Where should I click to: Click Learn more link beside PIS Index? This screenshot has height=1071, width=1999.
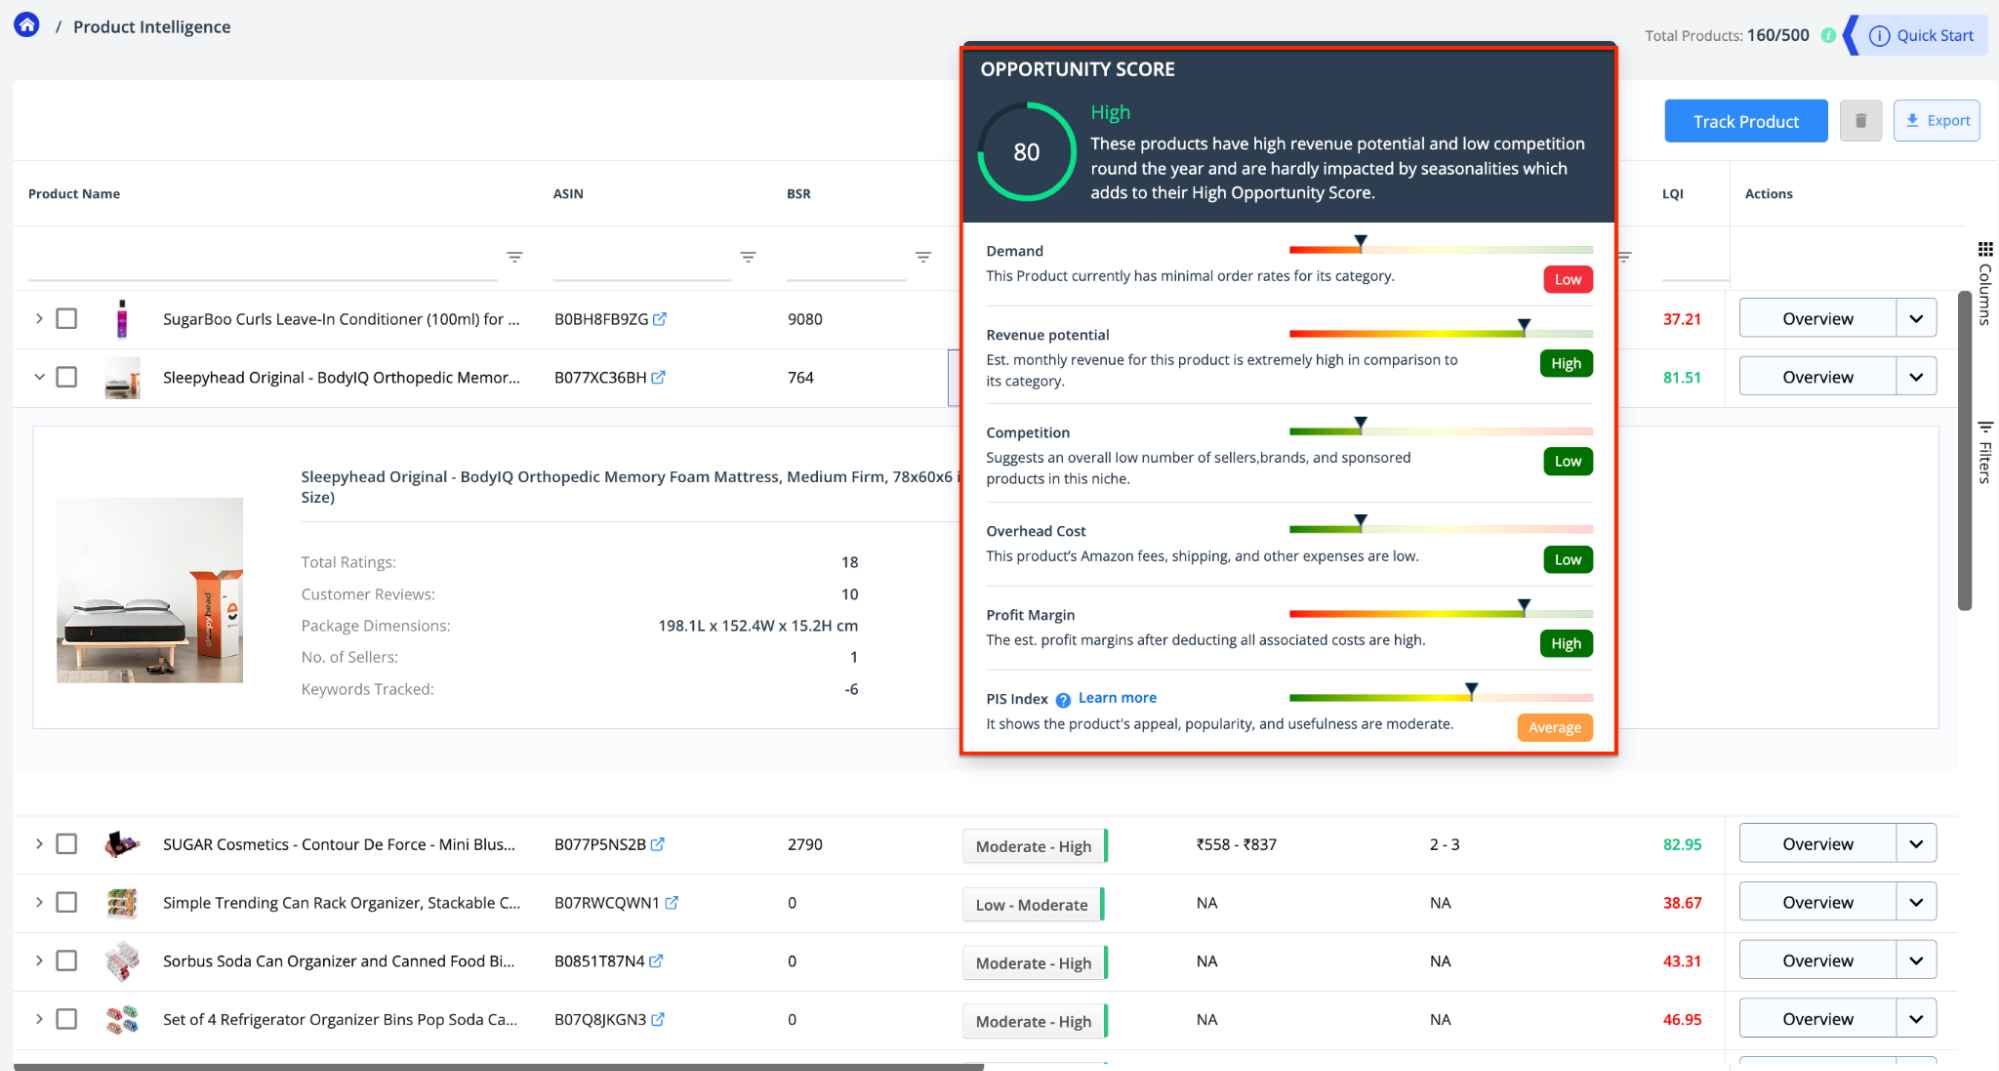point(1117,698)
